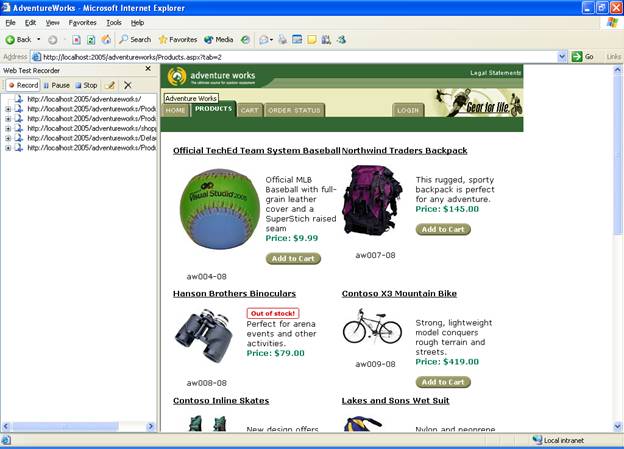Open the Tools menu

click(114, 23)
